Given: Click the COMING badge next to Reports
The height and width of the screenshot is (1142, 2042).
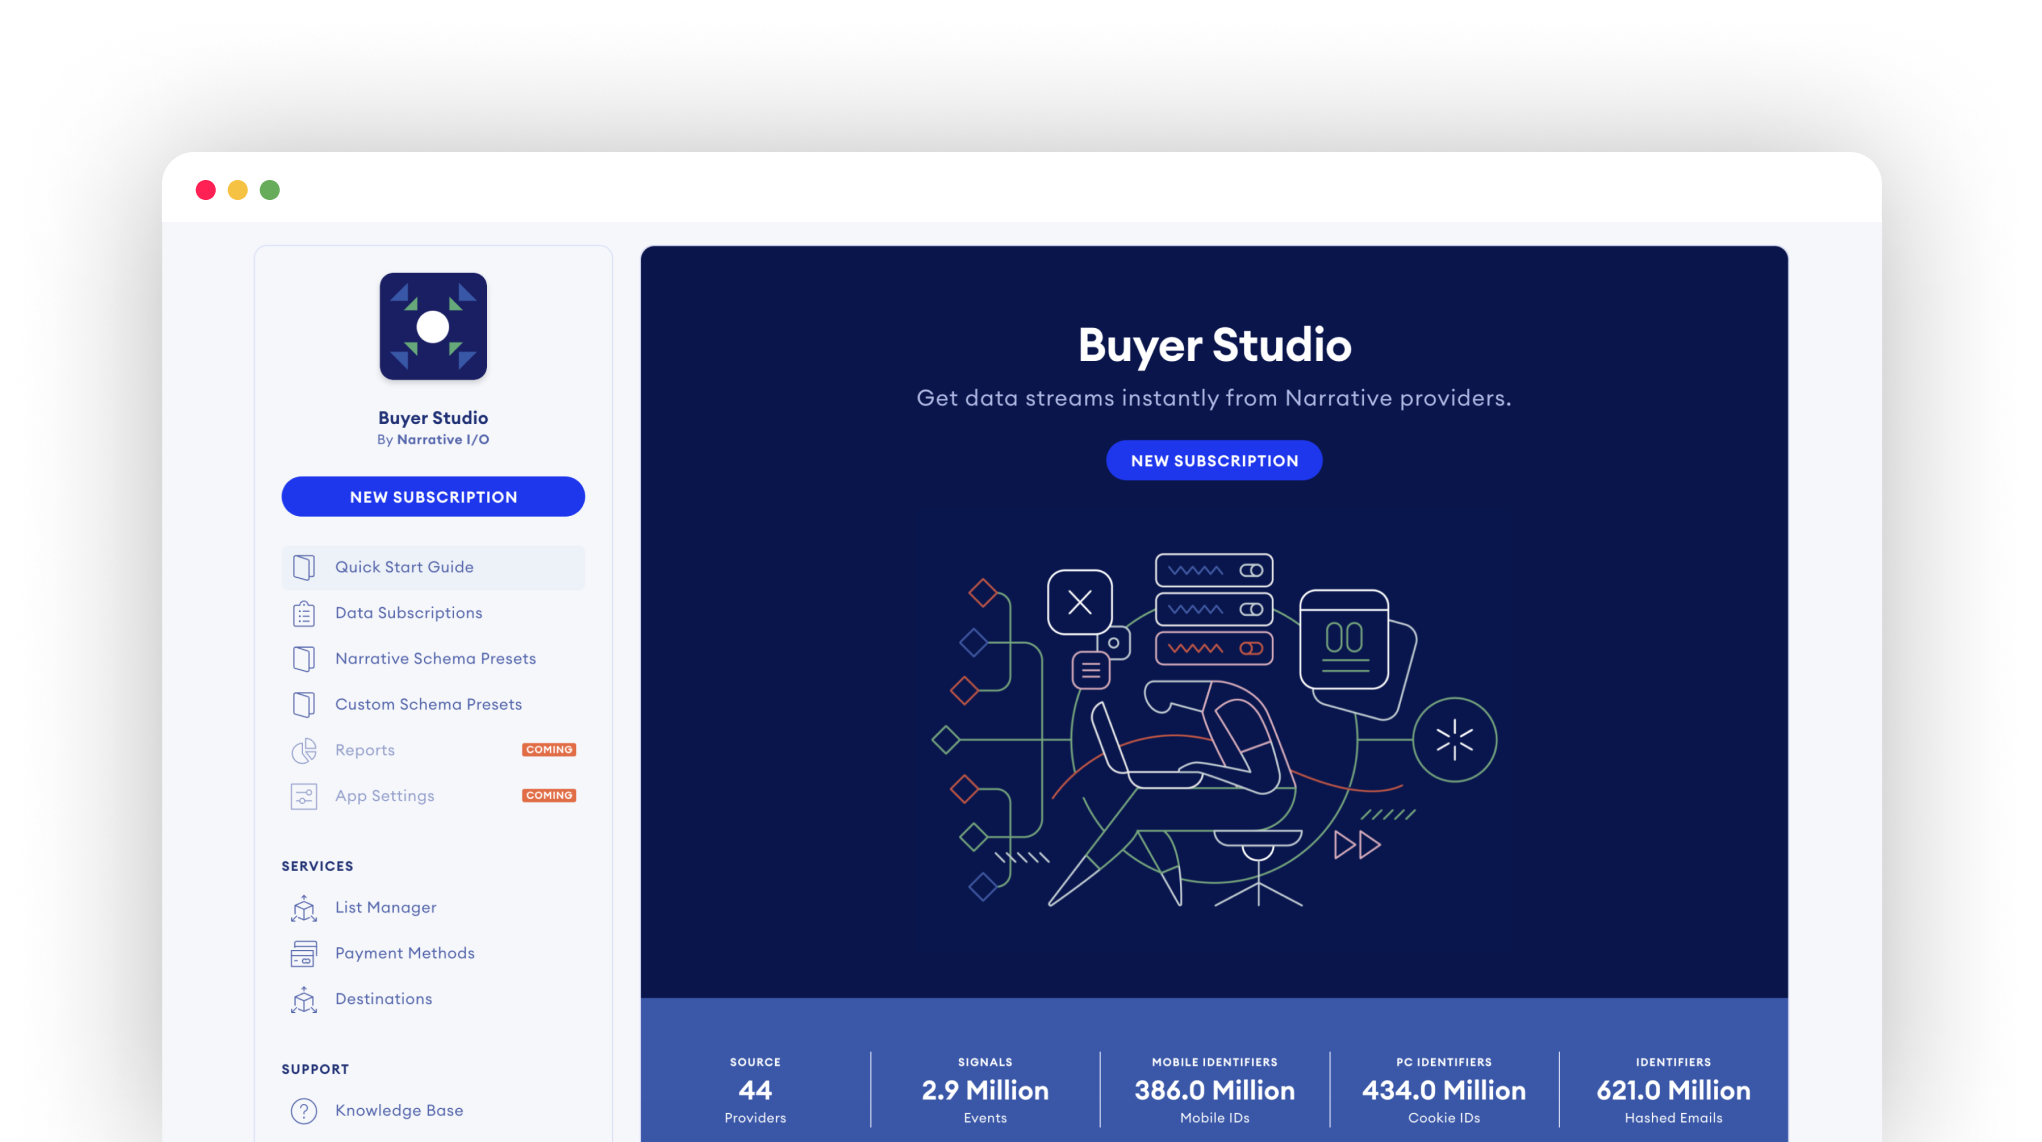Looking at the screenshot, I should click(549, 750).
